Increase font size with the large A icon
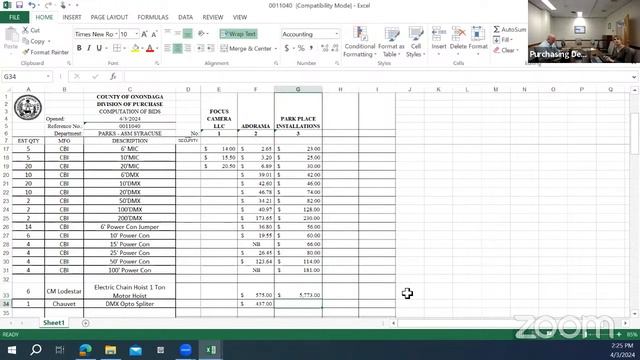Viewport: 640px width, 360px height. tap(144, 34)
